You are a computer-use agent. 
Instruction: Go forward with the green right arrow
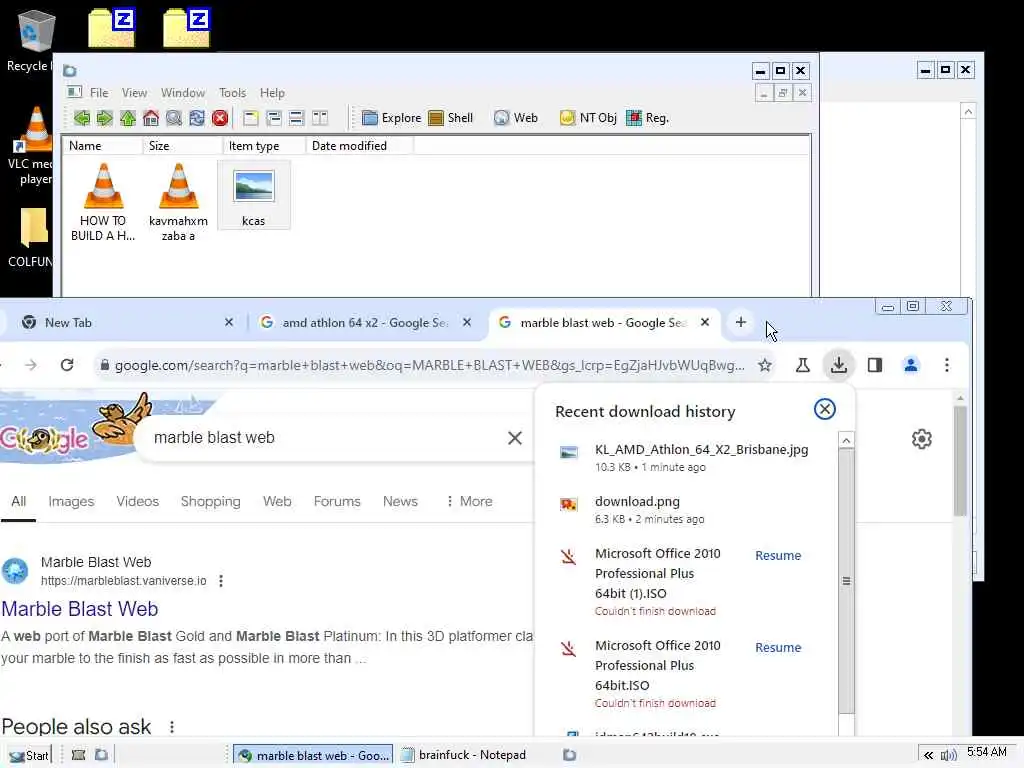(x=104, y=118)
